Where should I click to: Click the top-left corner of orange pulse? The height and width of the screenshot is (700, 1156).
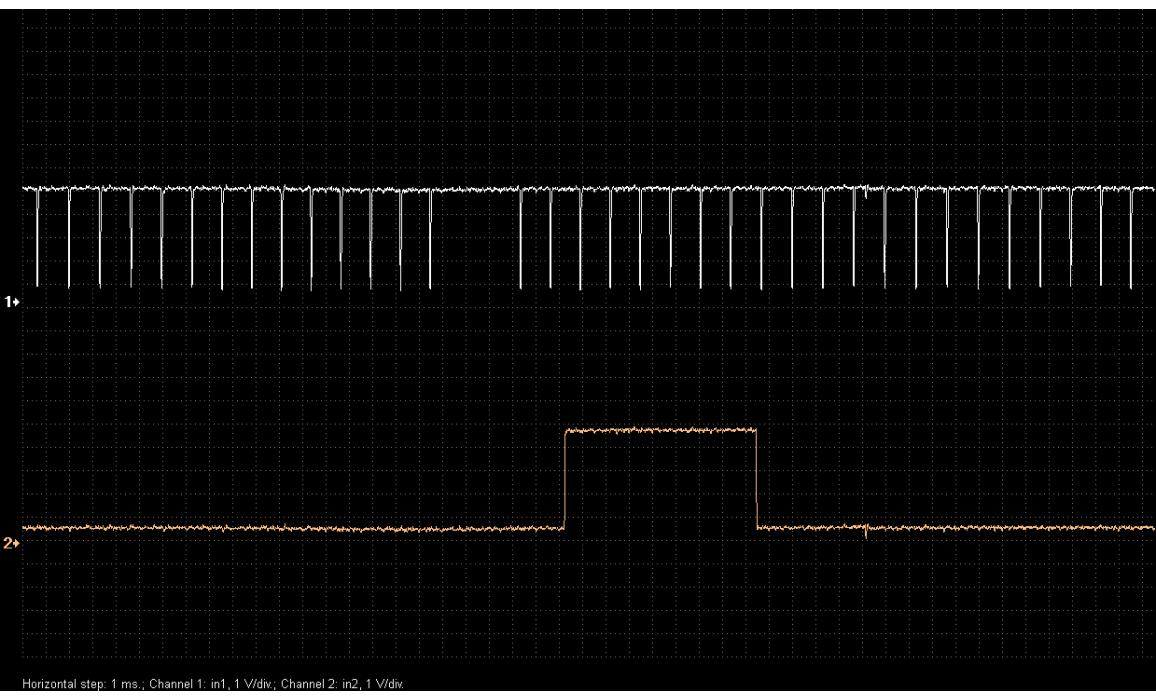[x=567, y=430]
